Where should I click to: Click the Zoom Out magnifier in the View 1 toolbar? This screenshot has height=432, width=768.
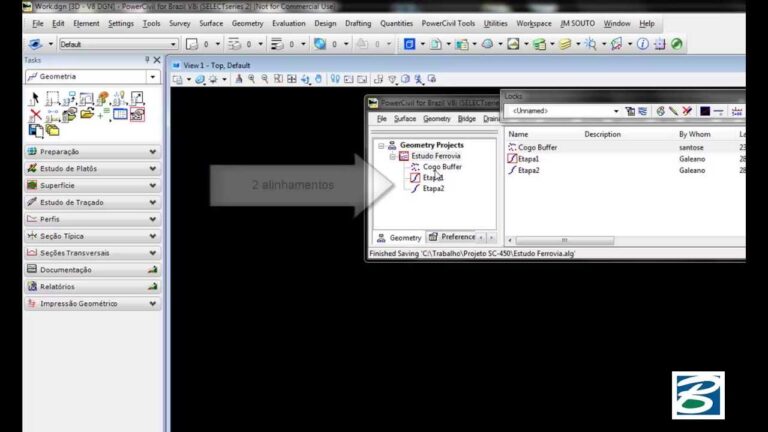click(264, 79)
